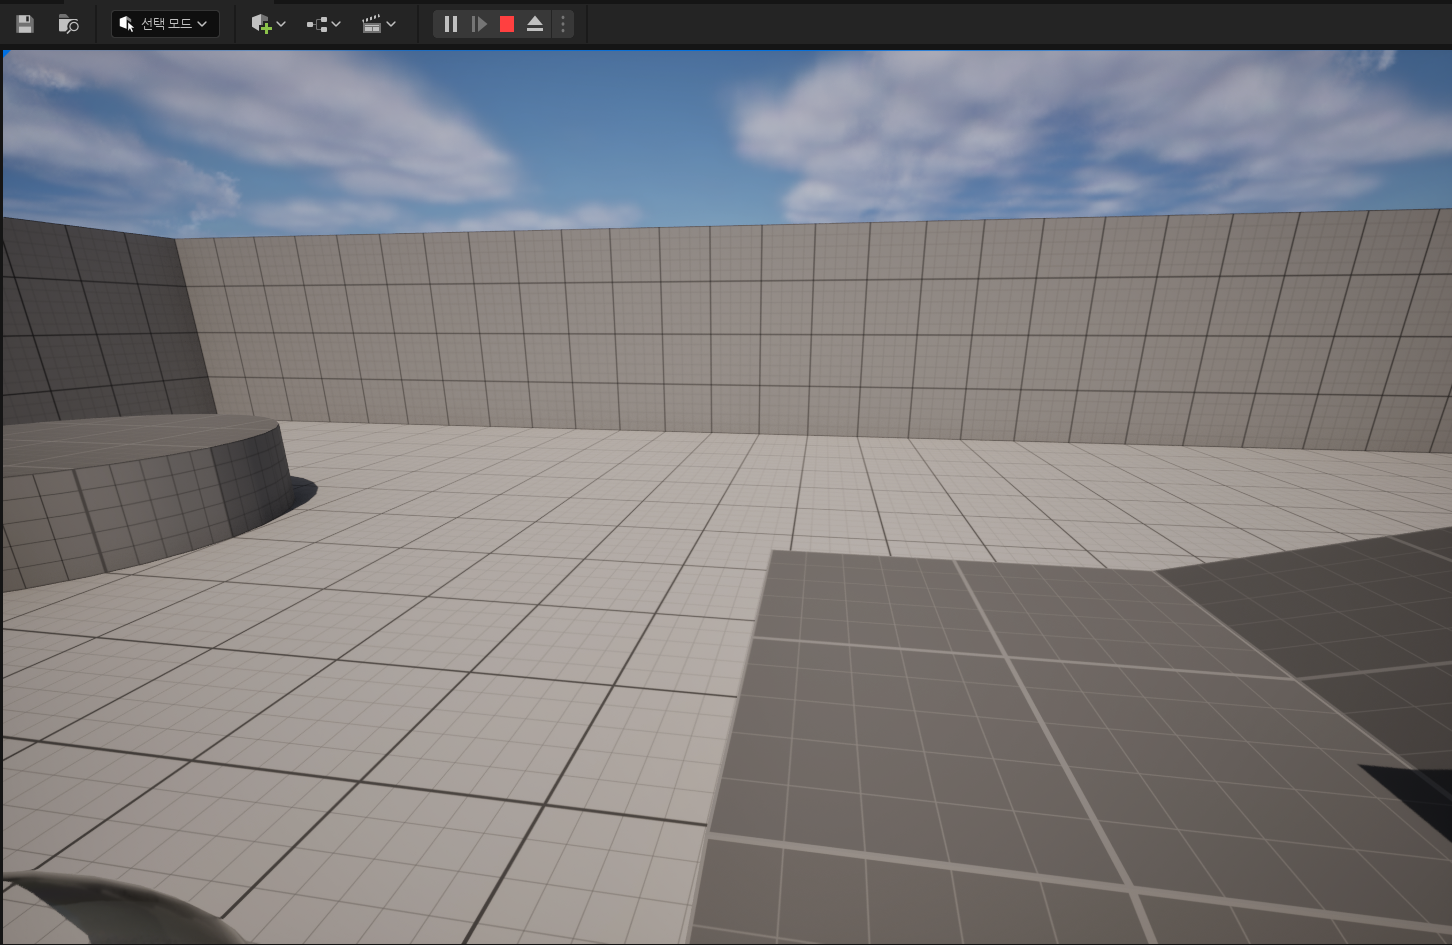1452x945 pixels.
Task: Open the 선택 모드 dropdown
Action: click(165, 24)
